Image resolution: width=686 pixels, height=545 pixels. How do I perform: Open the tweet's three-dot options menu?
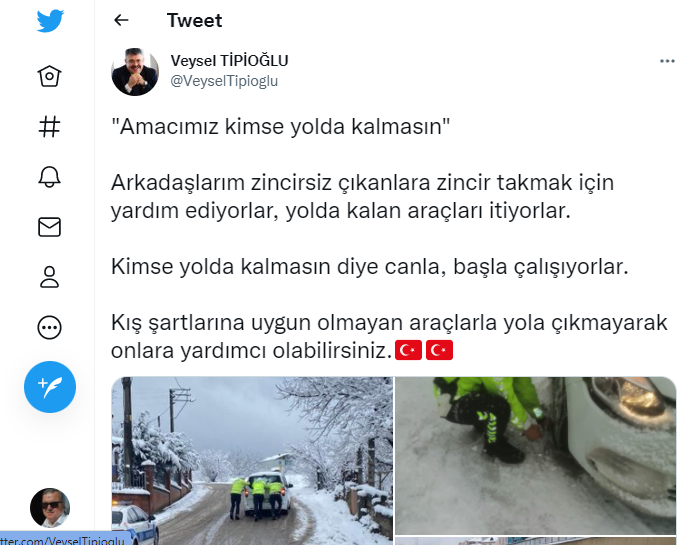tap(667, 61)
